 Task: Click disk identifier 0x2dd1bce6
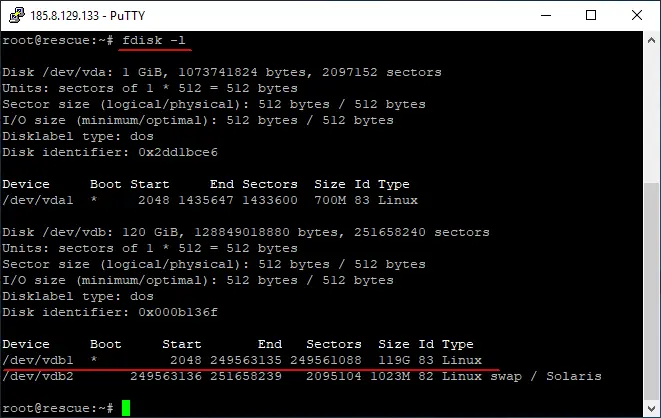(x=178, y=152)
